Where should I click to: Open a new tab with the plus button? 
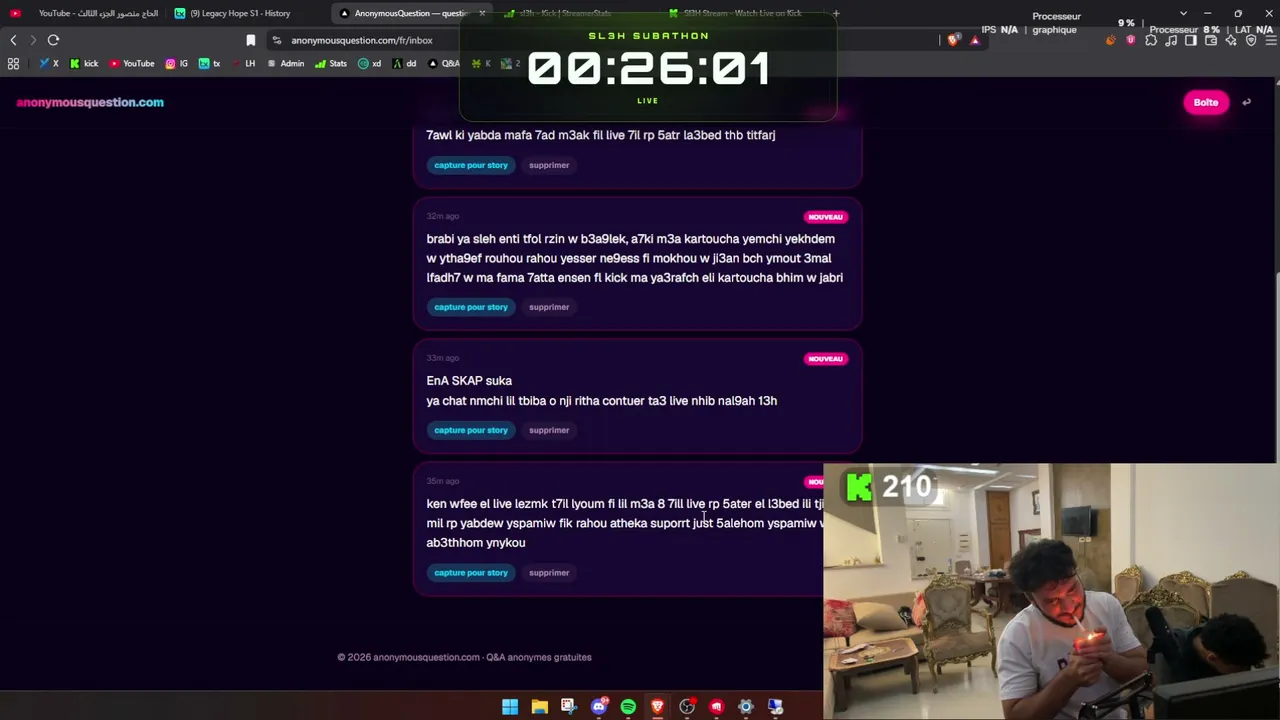[836, 13]
